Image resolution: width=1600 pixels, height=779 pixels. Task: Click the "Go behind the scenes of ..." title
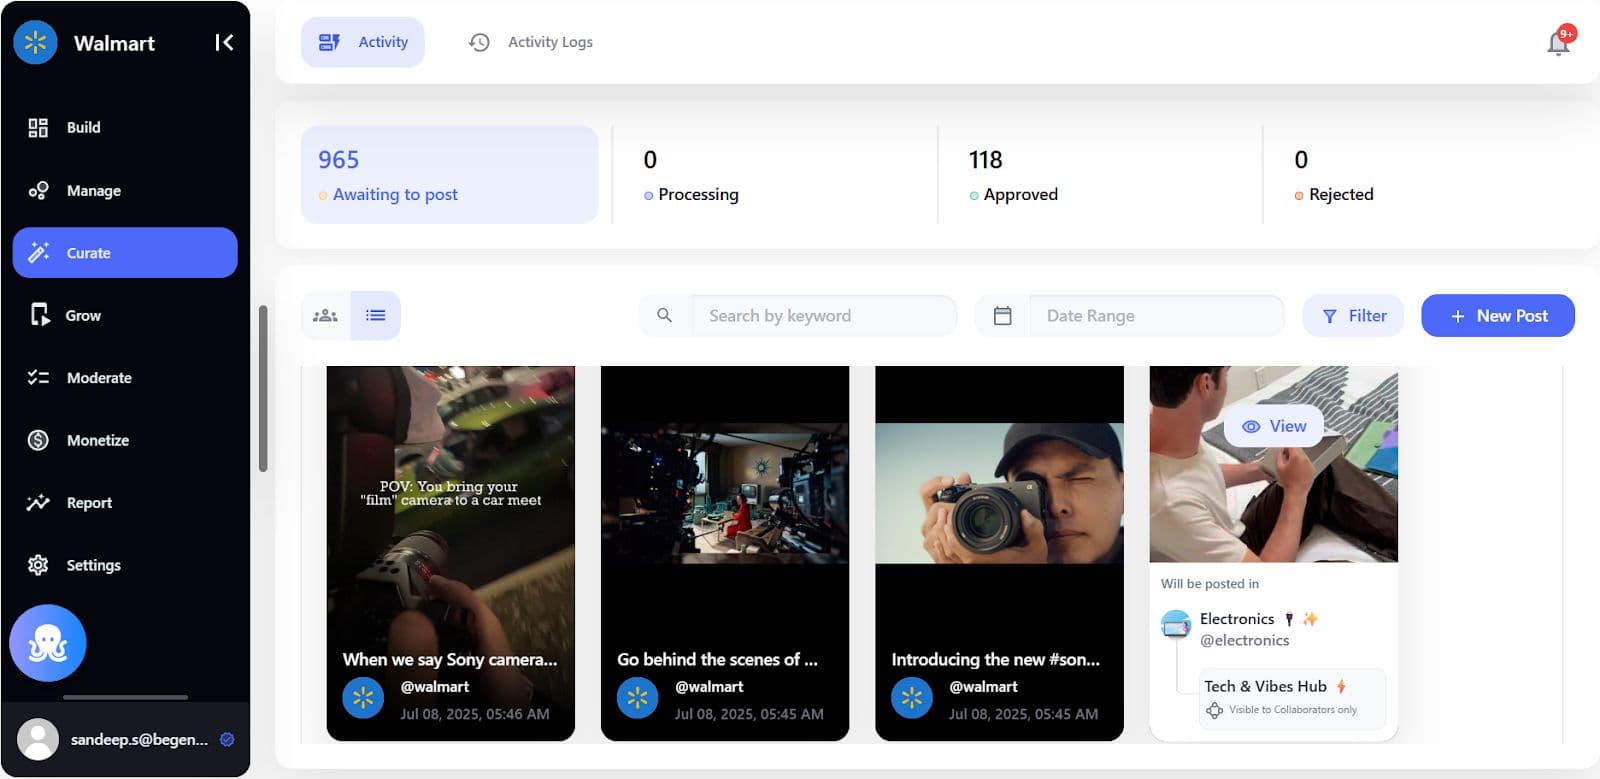(718, 660)
